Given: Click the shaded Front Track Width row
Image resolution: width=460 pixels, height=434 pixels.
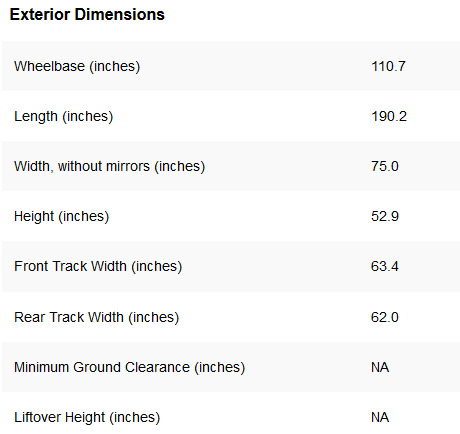Looking at the screenshot, I should 231,266.
